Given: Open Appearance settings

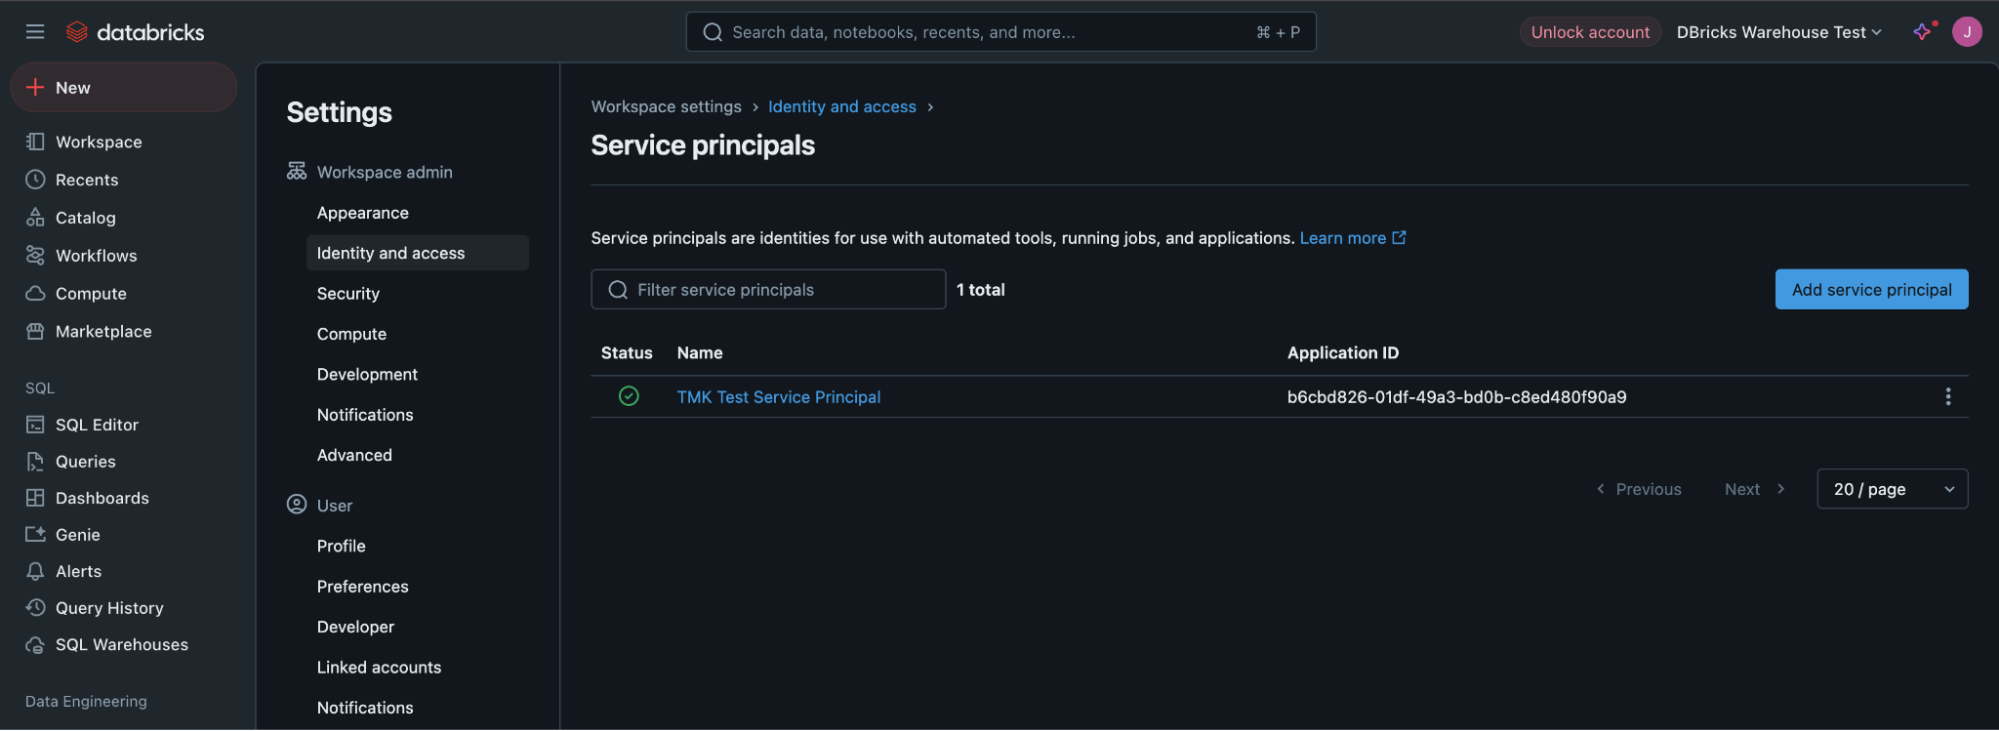Looking at the screenshot, I should pos(362,213).
